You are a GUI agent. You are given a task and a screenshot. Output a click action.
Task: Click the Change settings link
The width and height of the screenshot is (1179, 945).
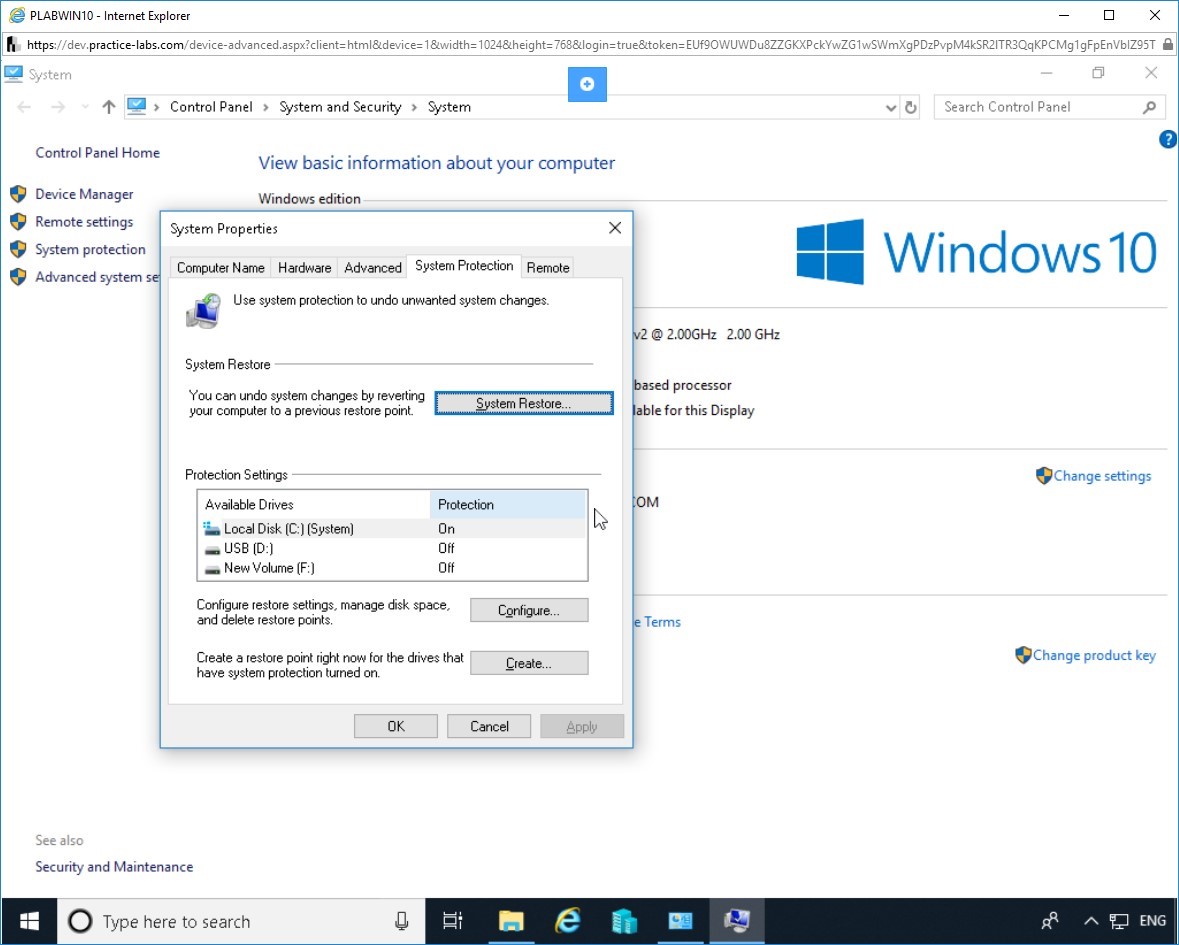coord(1102,476)
